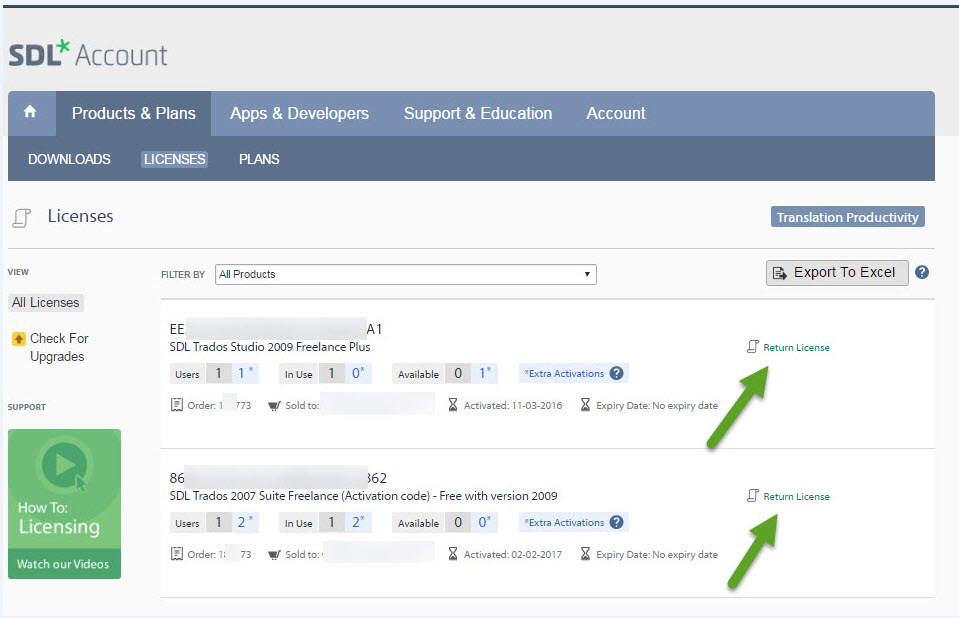Click hourglass icon next to Activated: 11-03-2016
The width and height of the screenshot is (959, 618).
[x=453, y=404]
